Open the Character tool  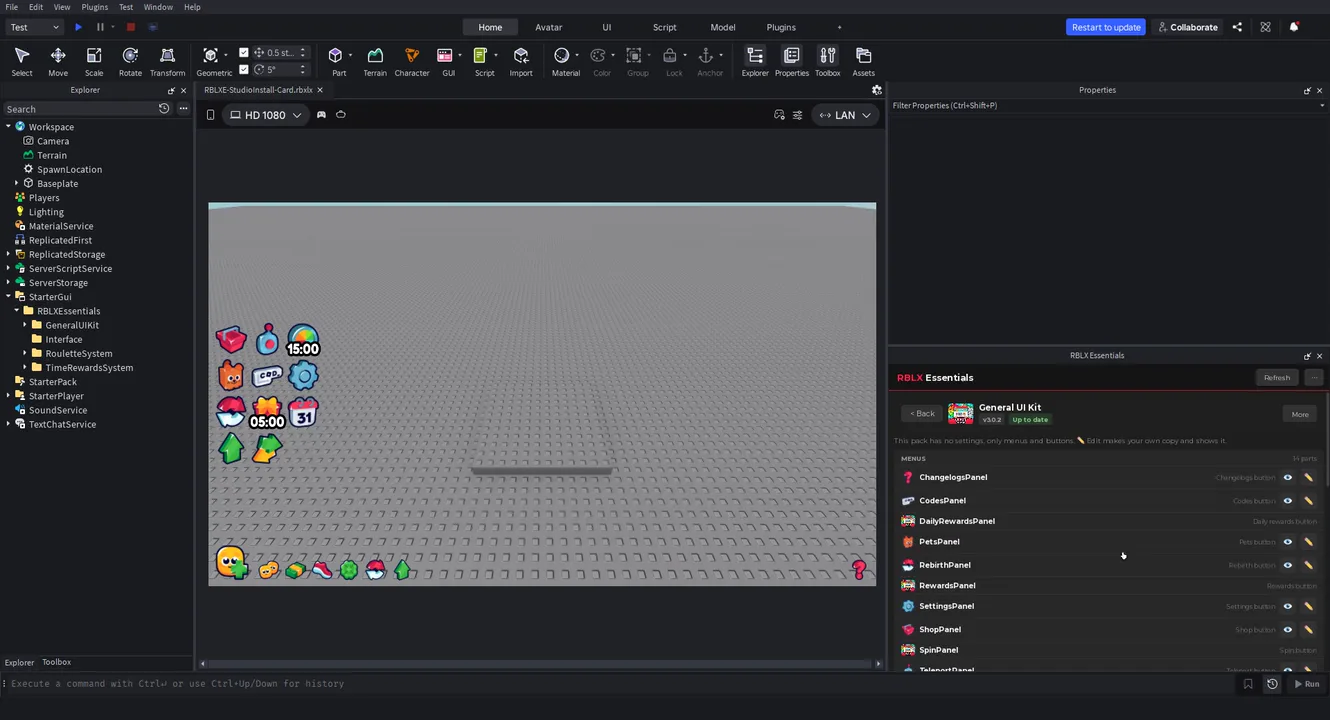click(x=412, y=61)
